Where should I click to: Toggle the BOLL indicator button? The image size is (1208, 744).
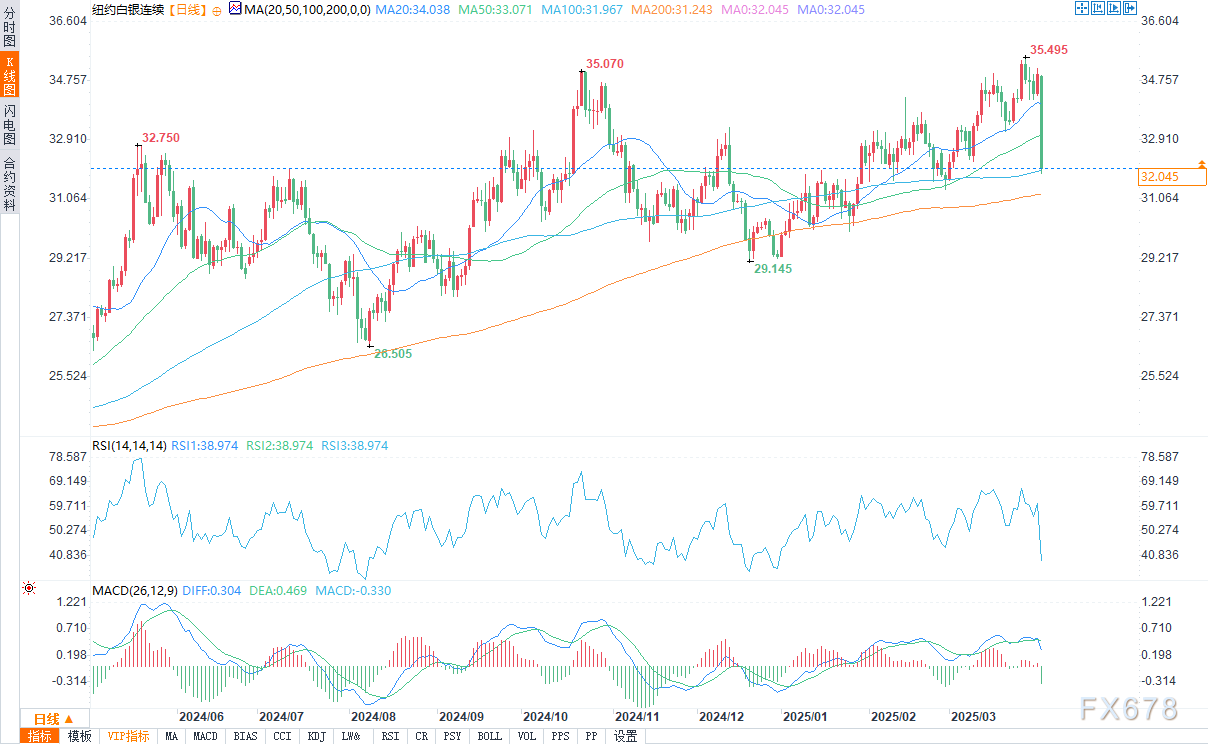click(489, 736)
